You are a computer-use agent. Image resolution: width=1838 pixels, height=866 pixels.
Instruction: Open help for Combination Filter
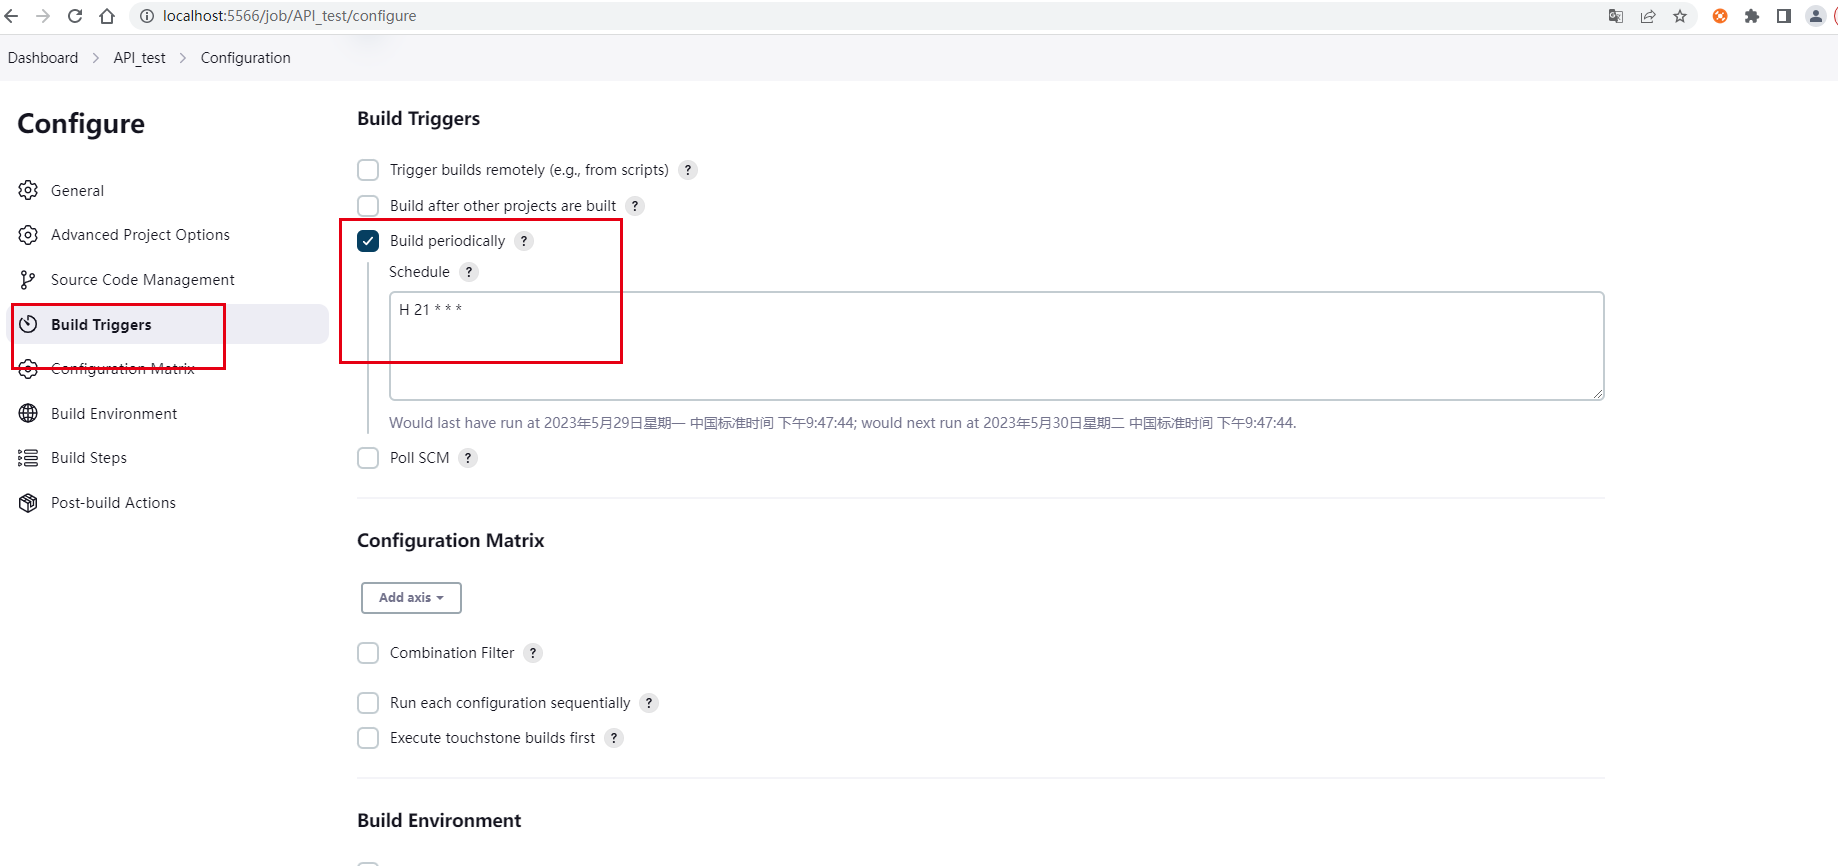(533, 653)
